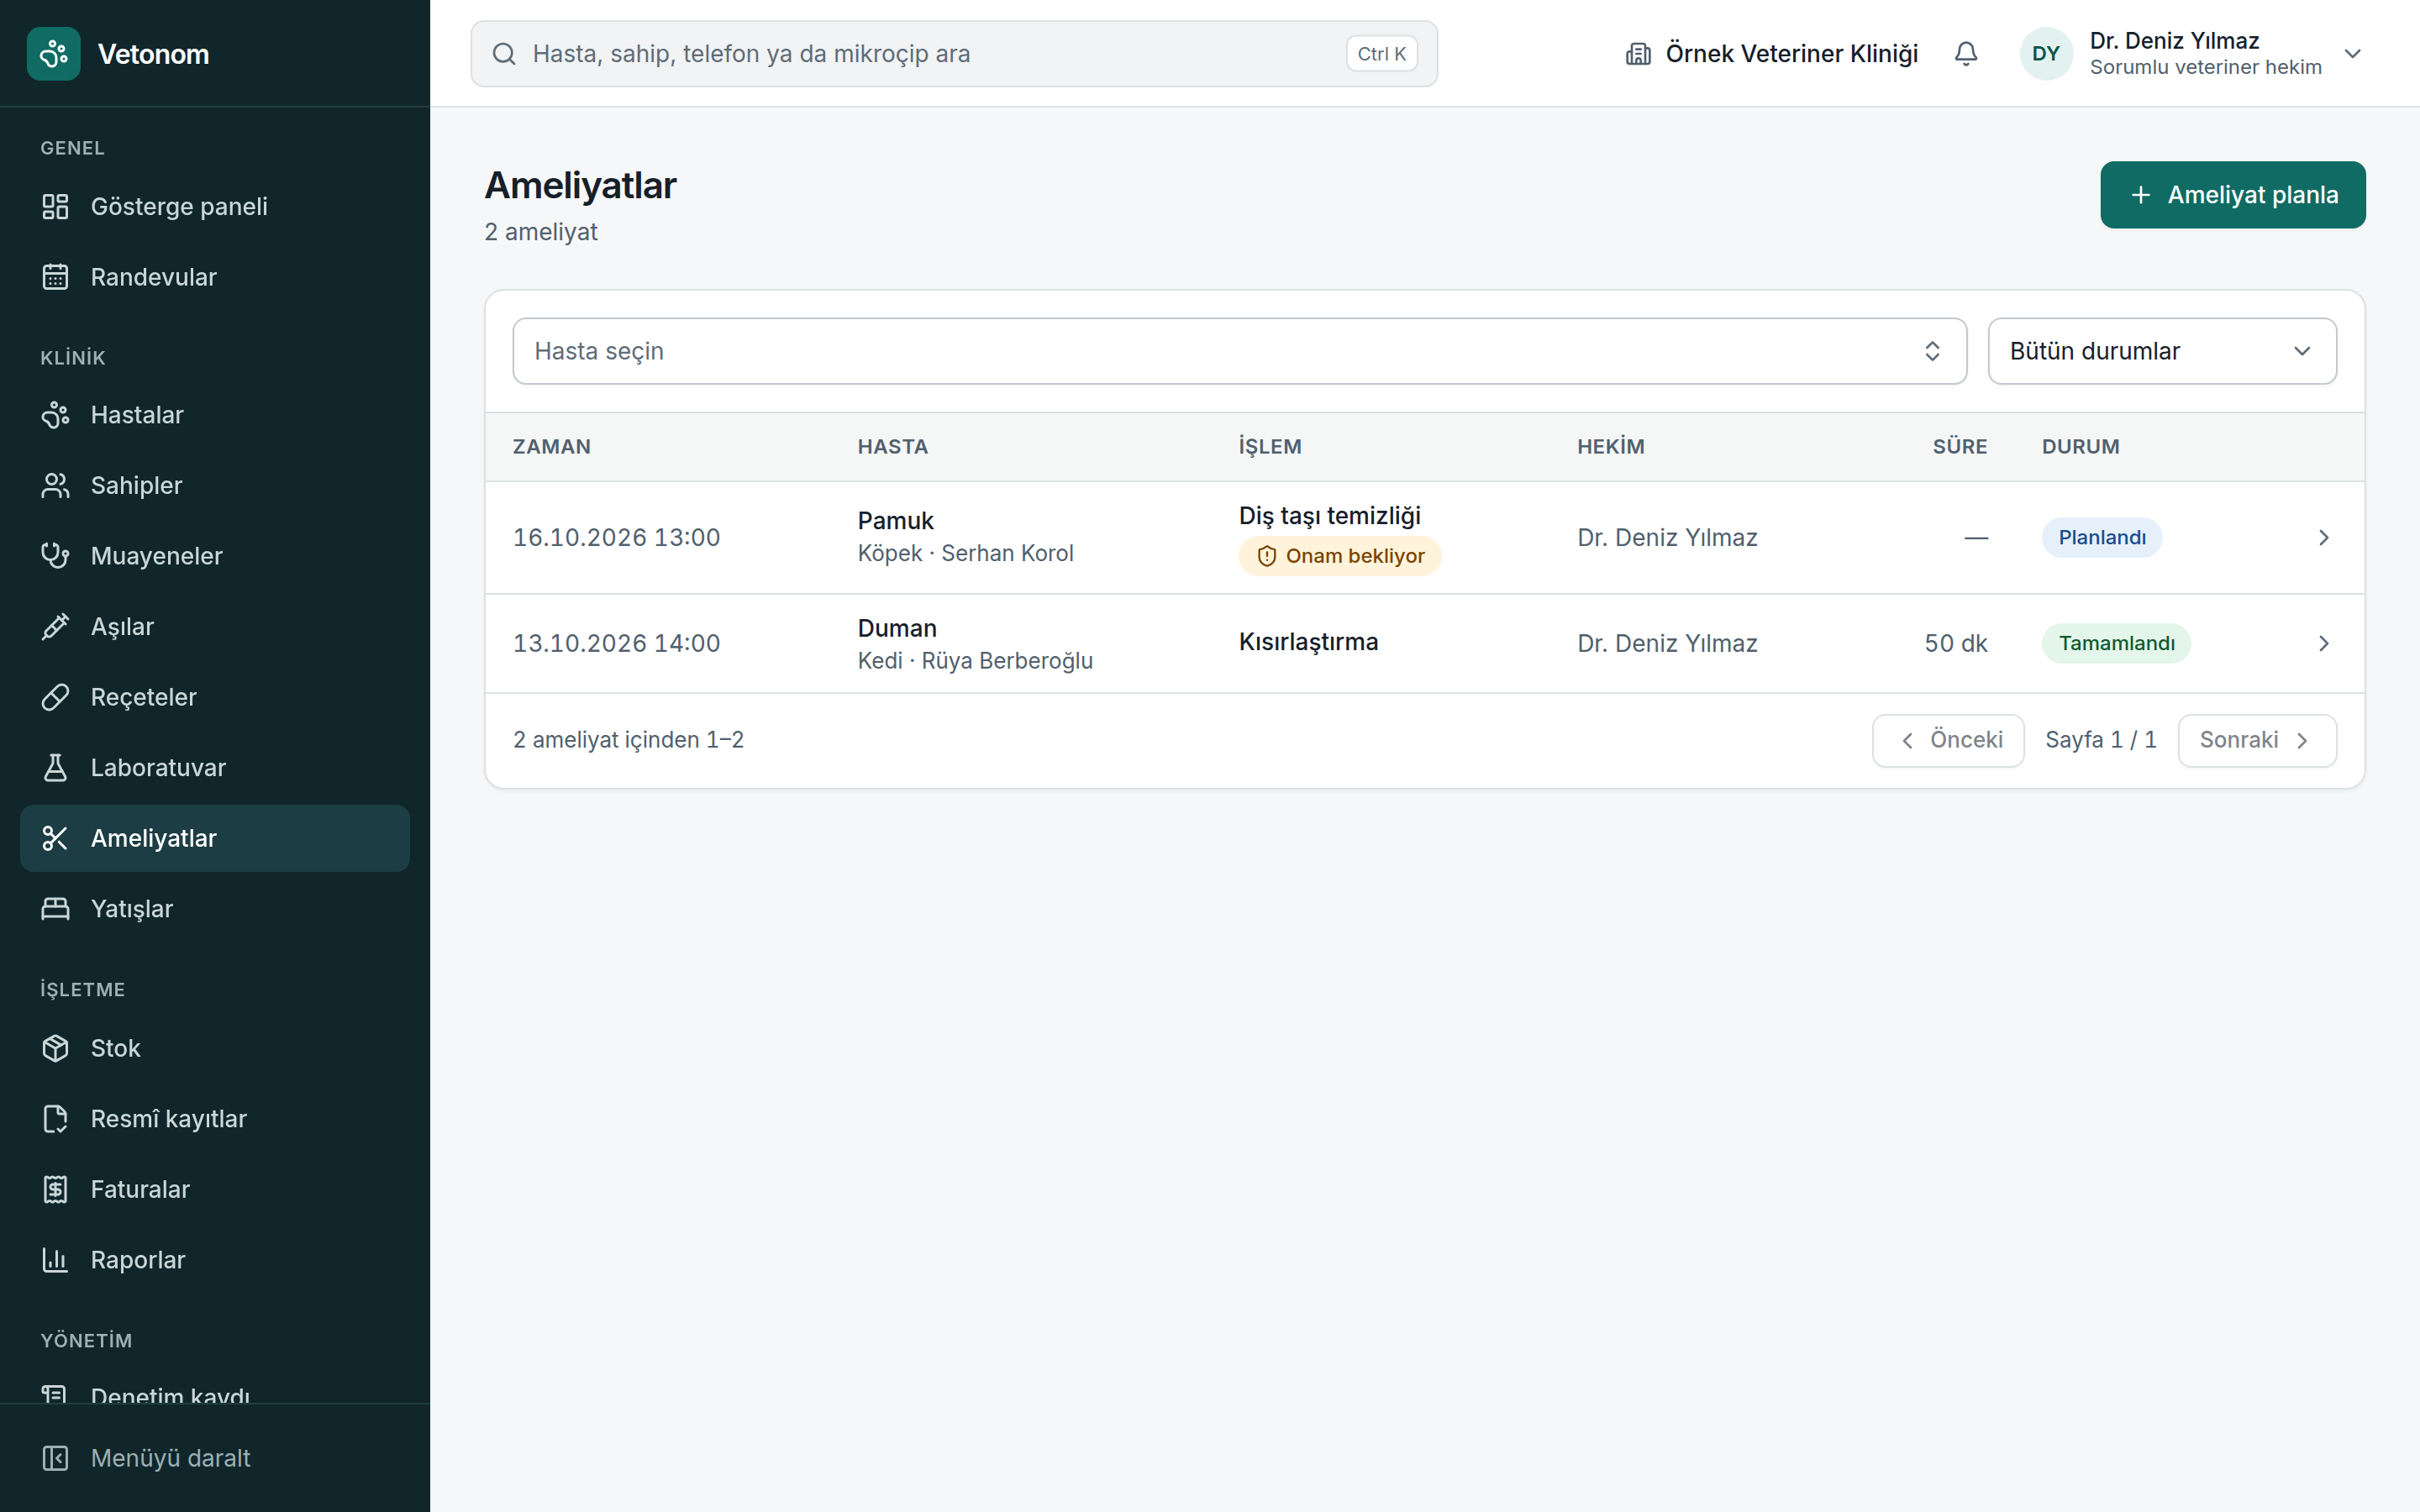Image resolution: width=2420 pixels, height=1512 pixels.
Task: Click the Muayeneler stethoscope icon
Action: (x=55, y=556)
